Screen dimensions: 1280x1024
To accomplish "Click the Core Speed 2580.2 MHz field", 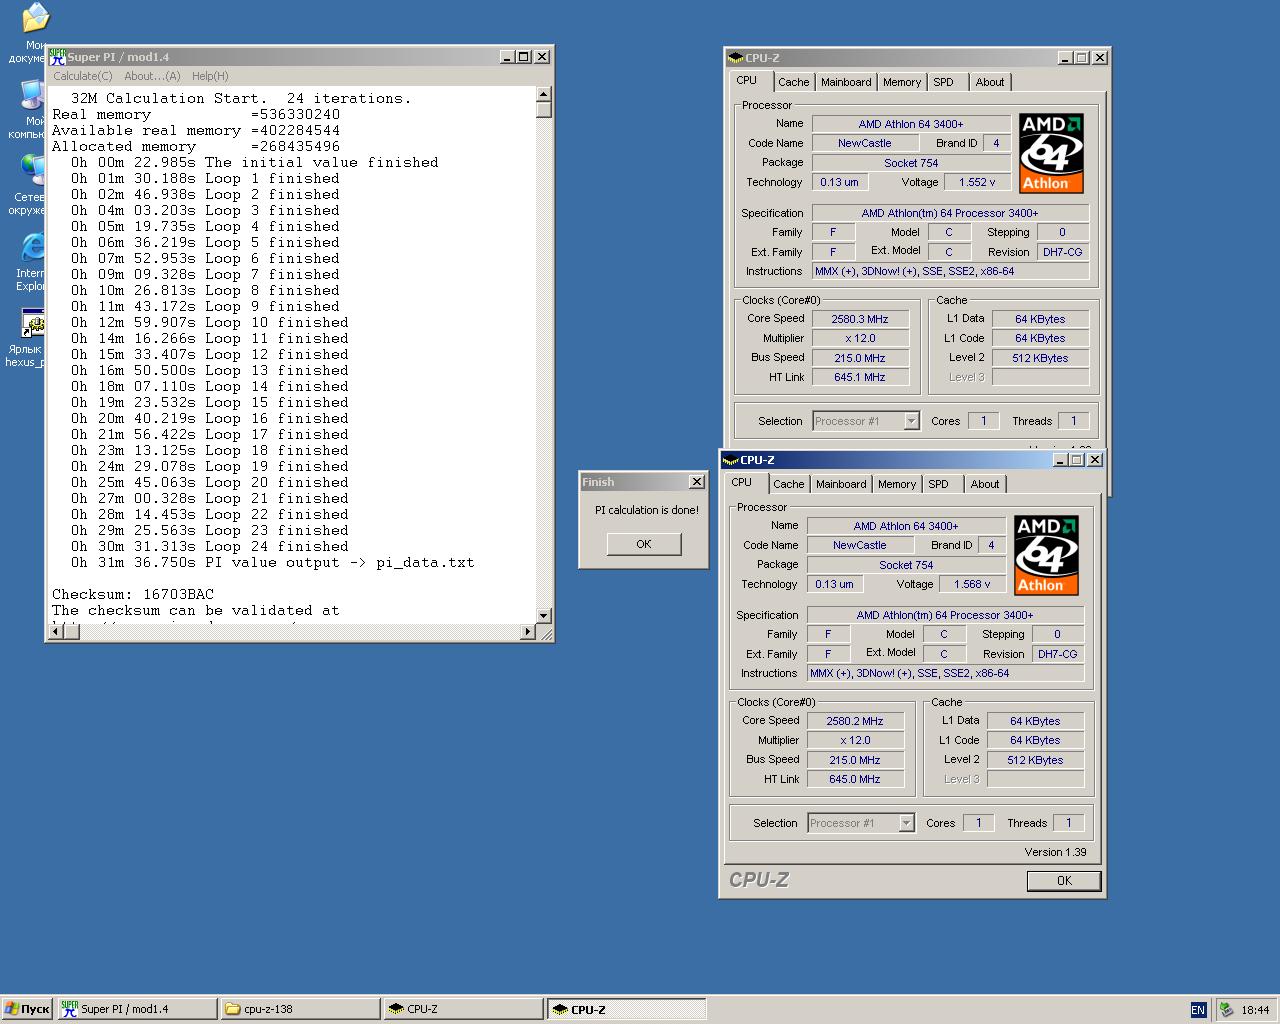I will (x=855, y=721).
